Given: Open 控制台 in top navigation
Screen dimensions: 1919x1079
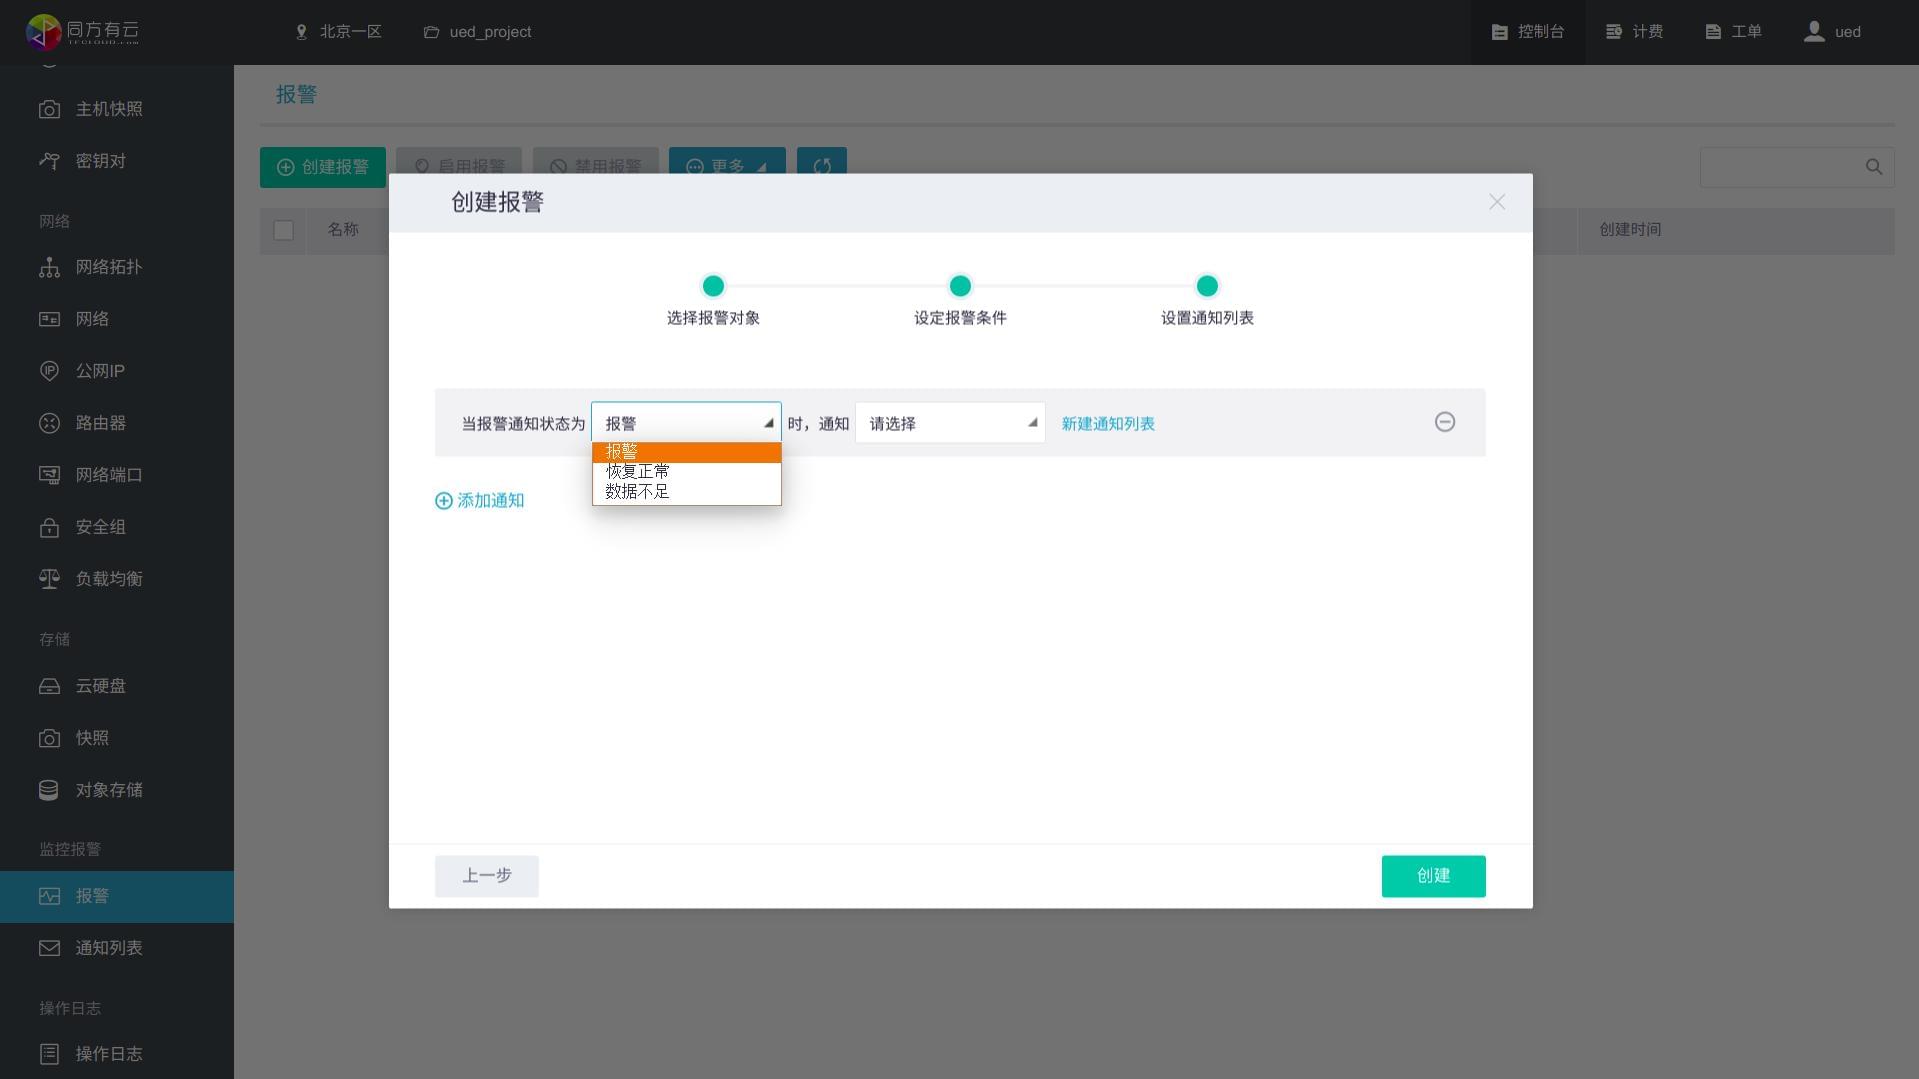Looking at the screenshot, I should click(x=1527, y=32).
